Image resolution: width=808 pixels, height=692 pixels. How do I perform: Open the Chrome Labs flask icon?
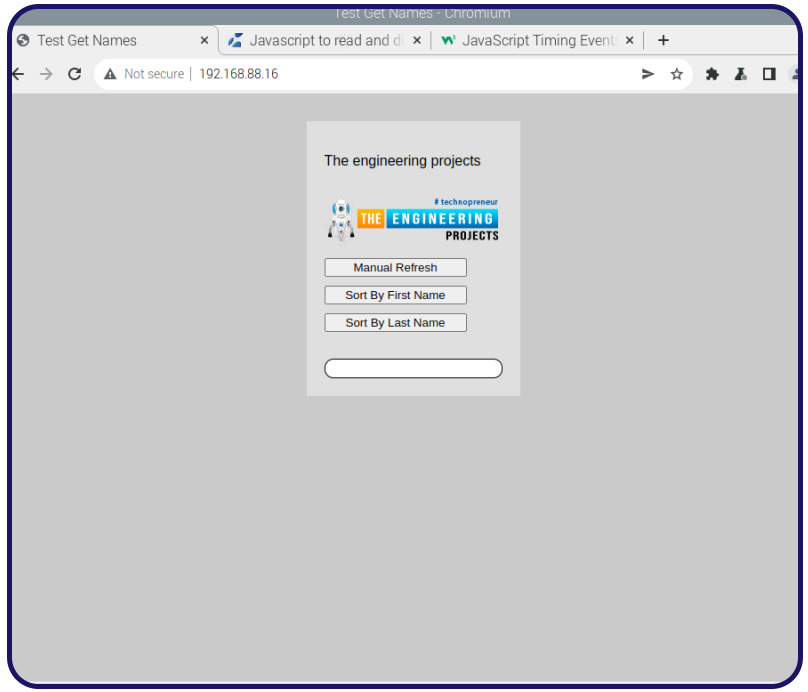[740, 74]
